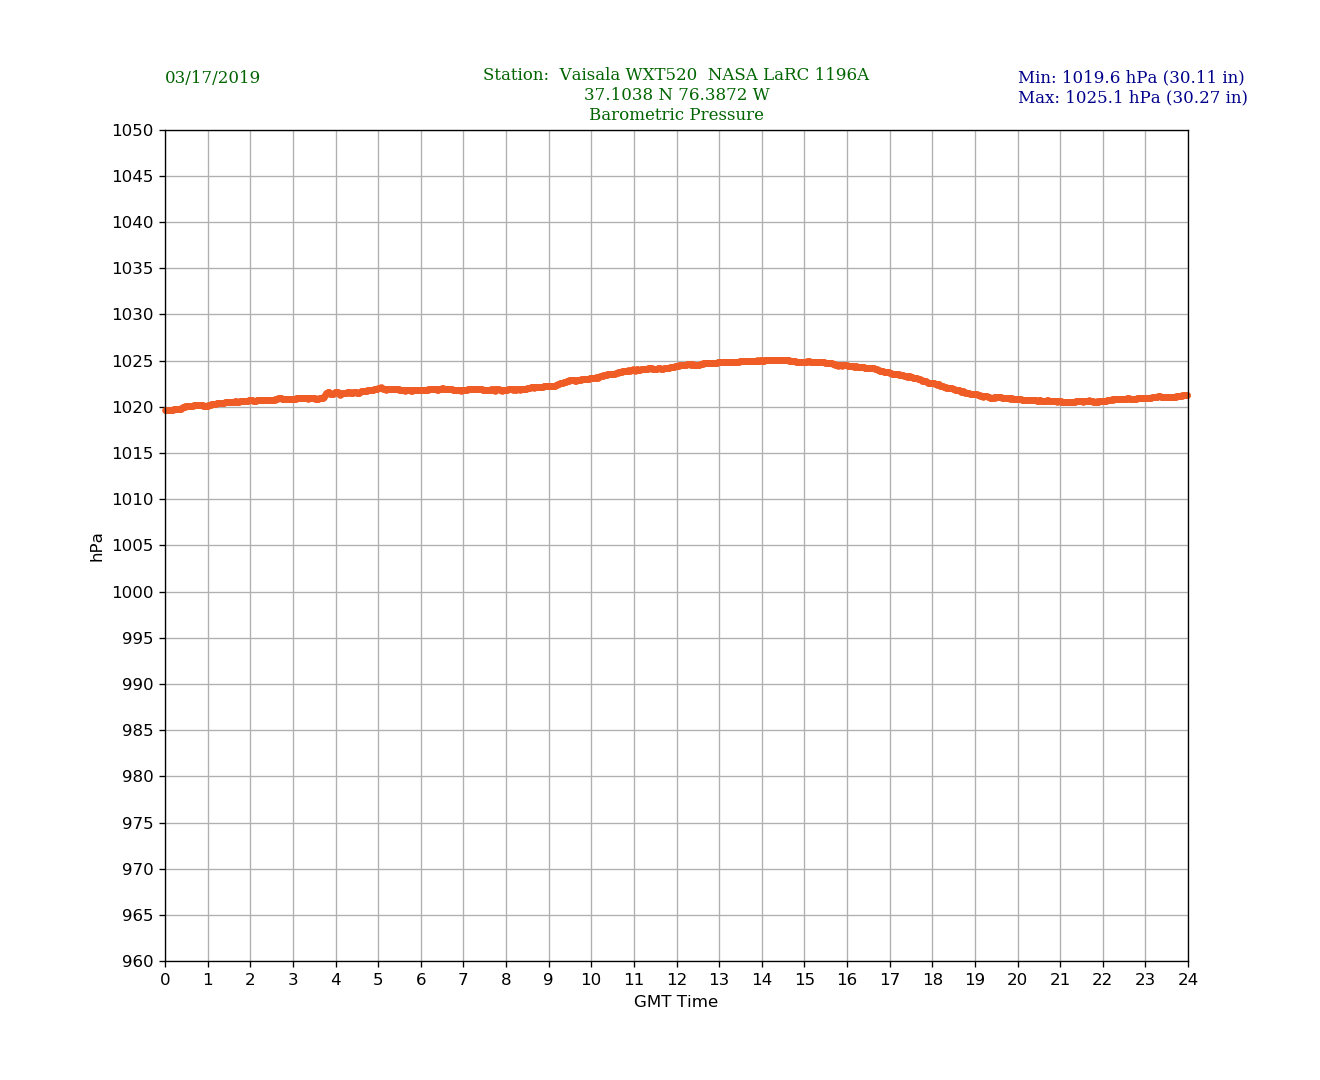Click the 1025 y-axis tick label
The image size is (1320, 1080).
[132, 361]
